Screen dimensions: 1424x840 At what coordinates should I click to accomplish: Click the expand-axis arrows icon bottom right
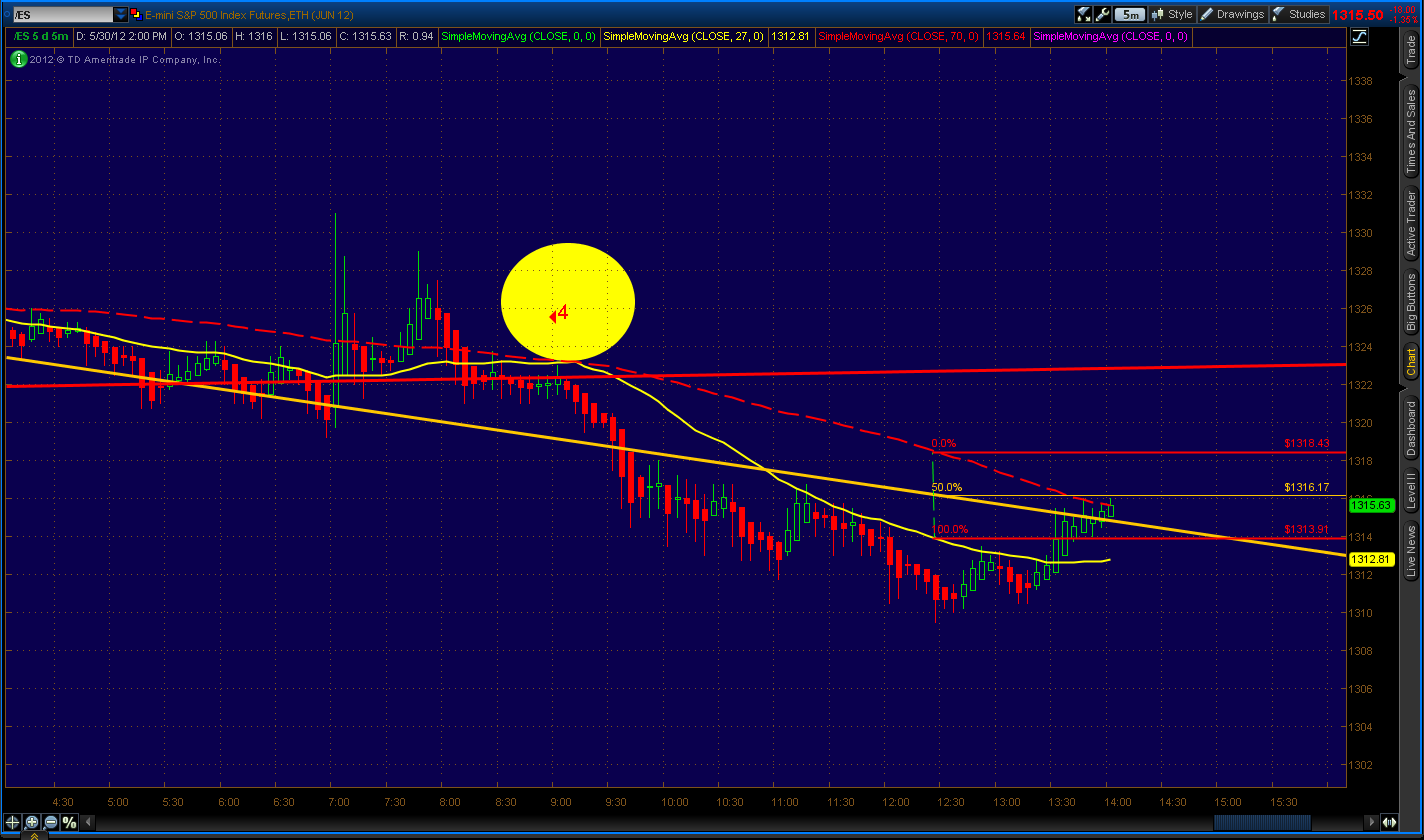coord(1389,822)
